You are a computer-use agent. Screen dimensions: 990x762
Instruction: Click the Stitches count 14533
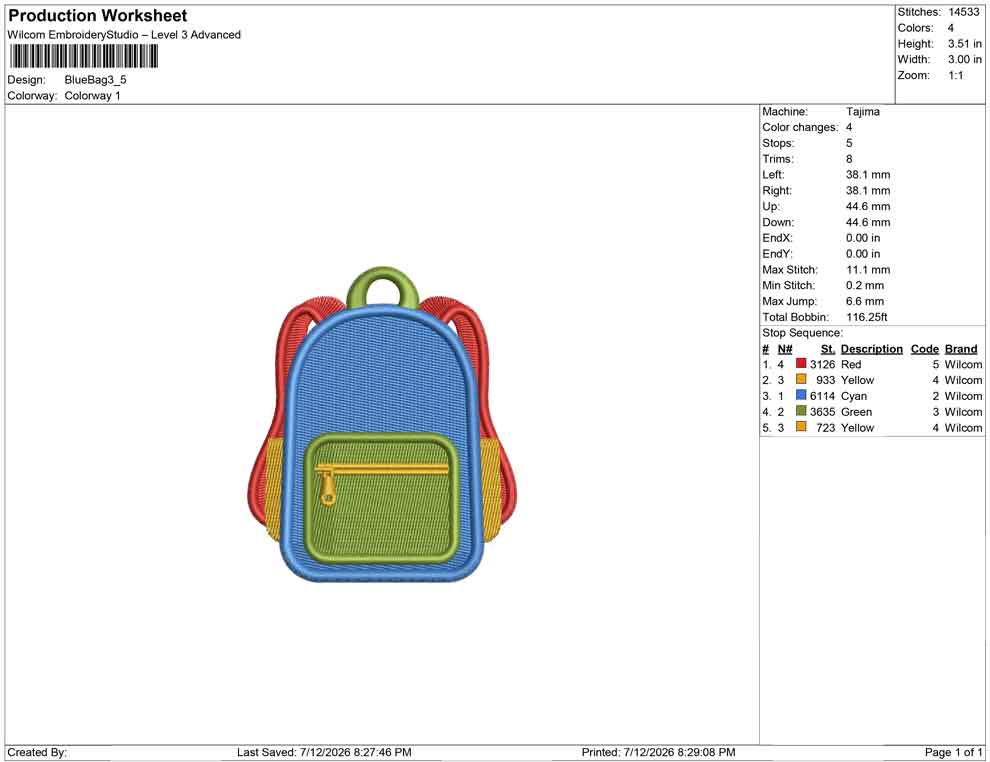[x=963, y=12]
